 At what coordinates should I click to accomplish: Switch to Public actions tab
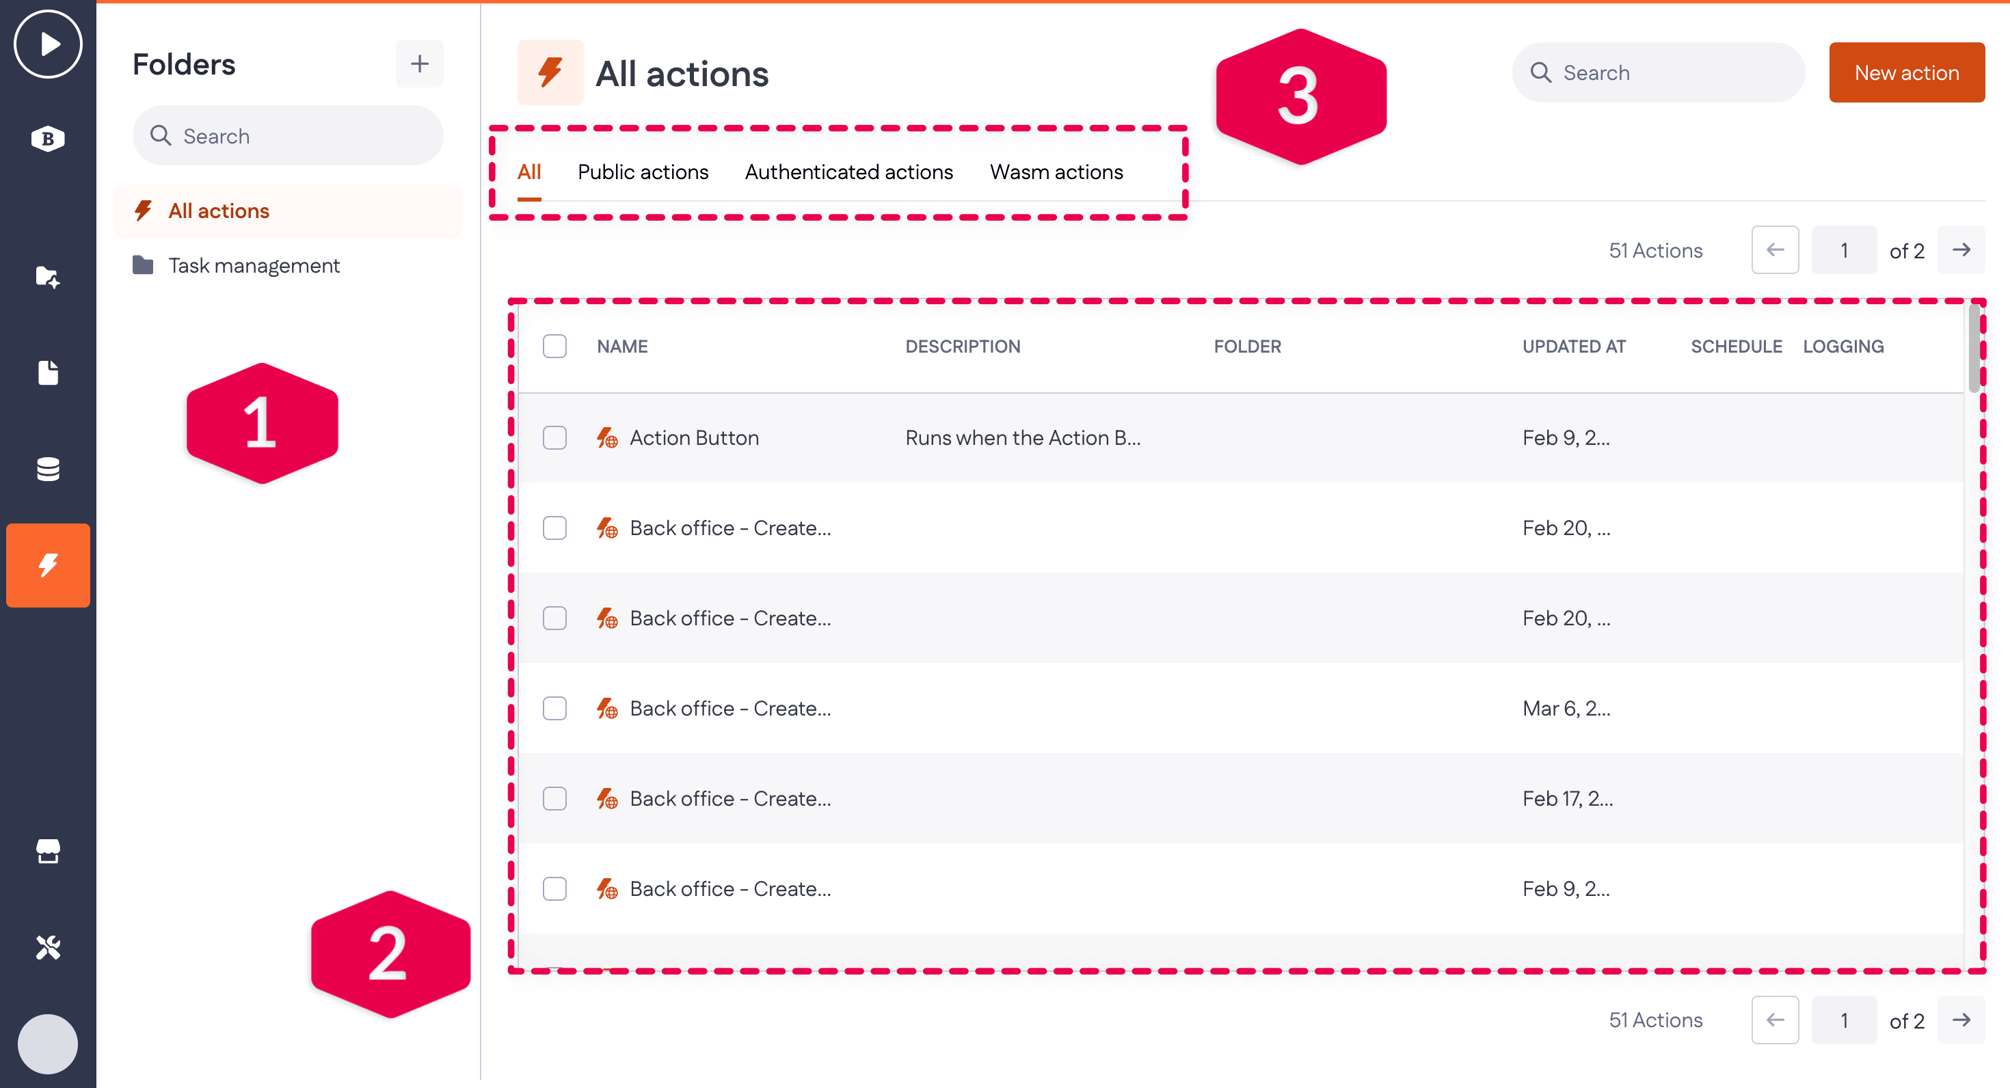(x=643, y=172)
